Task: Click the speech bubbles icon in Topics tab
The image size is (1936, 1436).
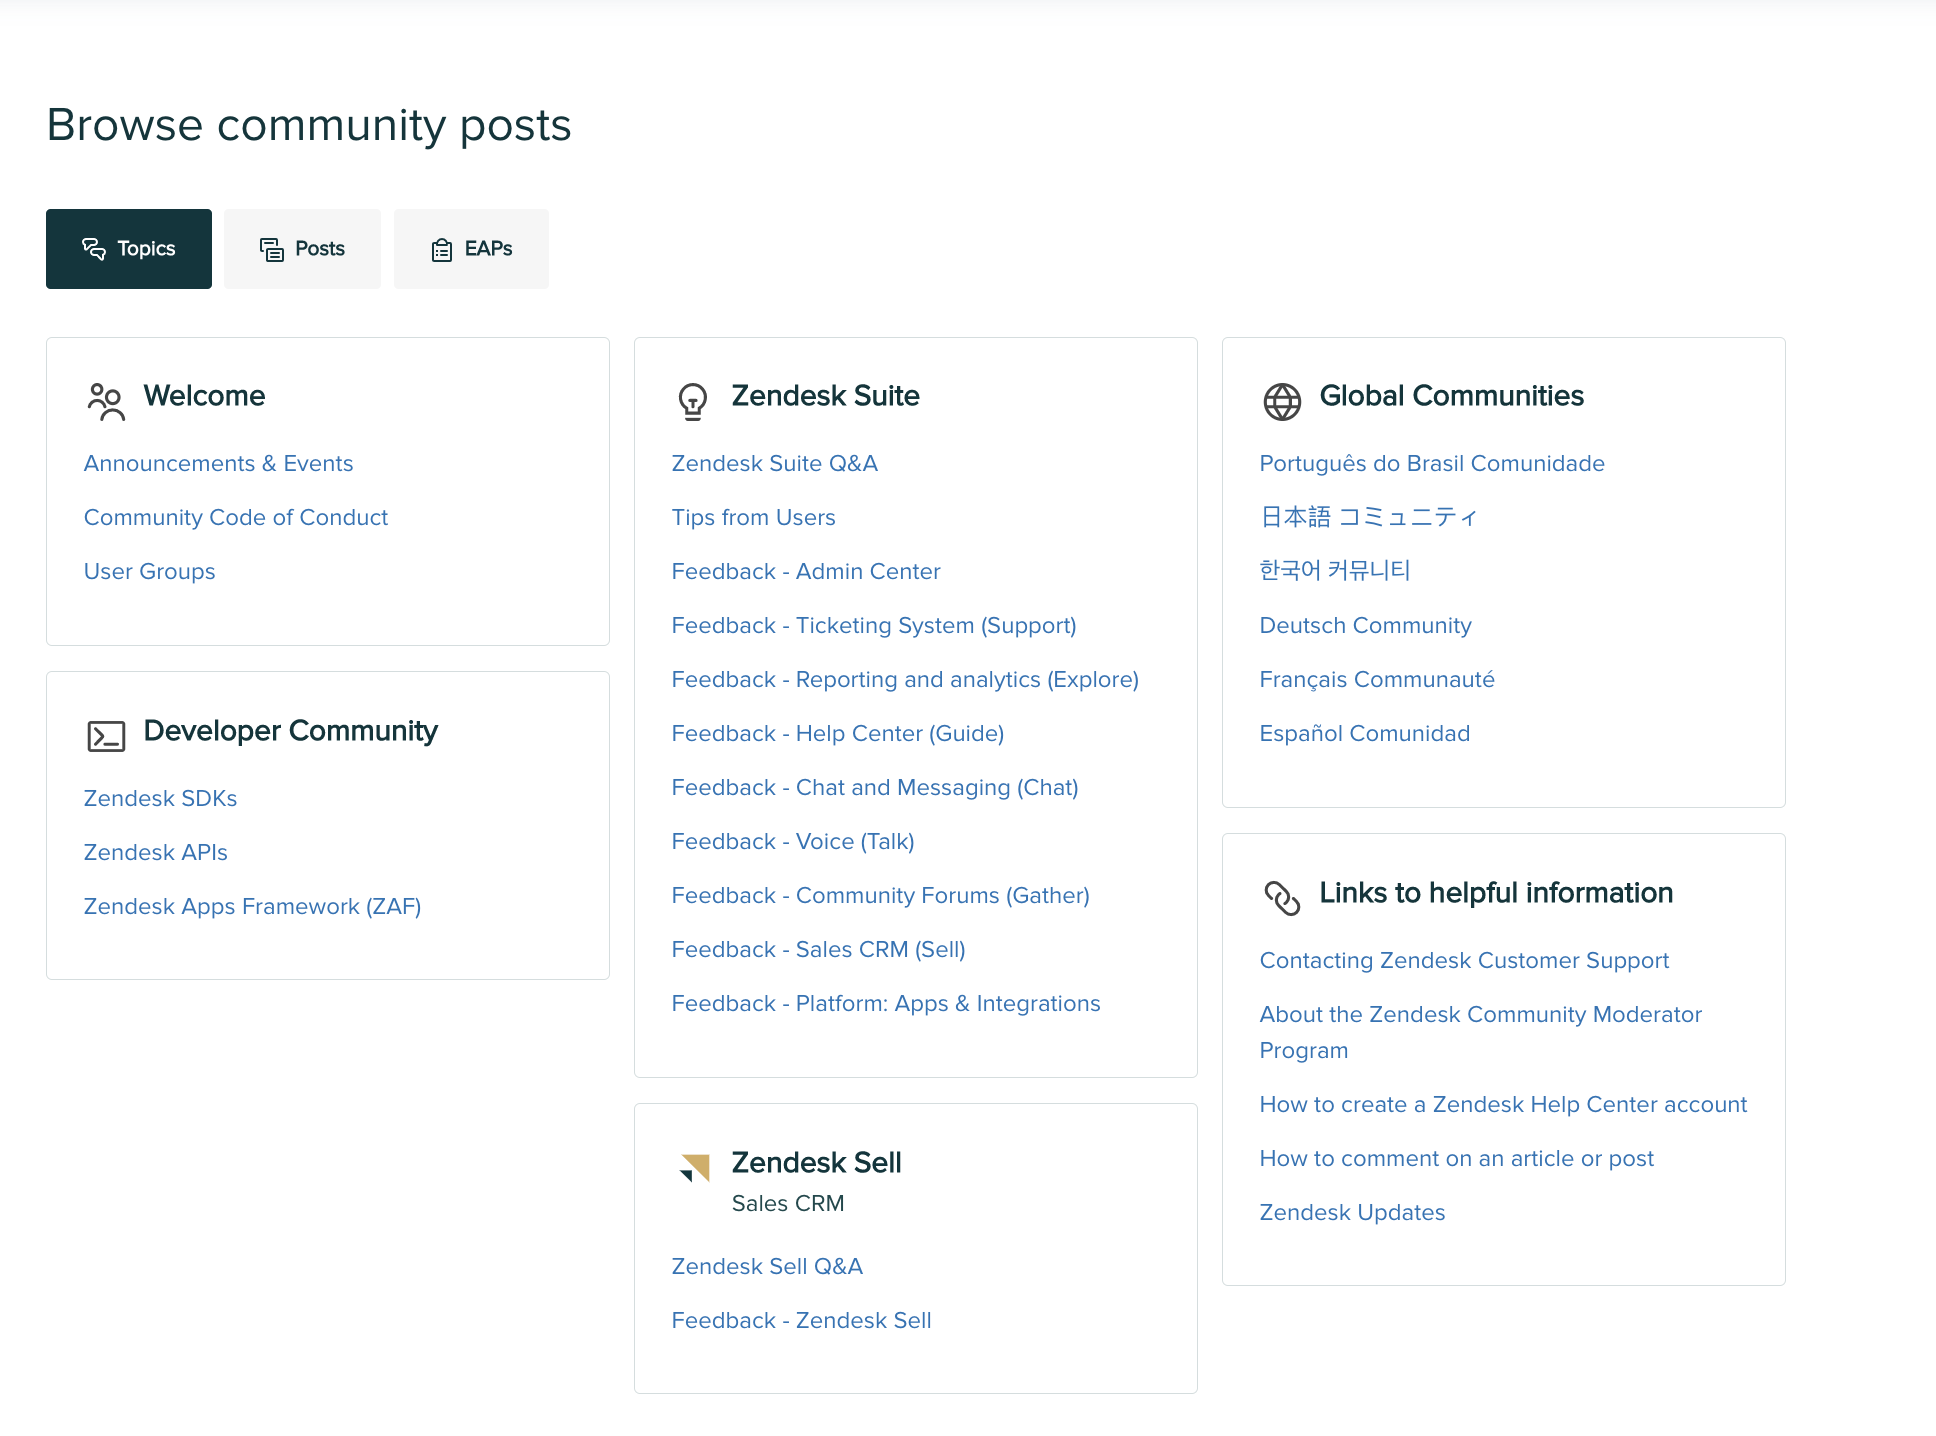Action: [x=94, y=249]
